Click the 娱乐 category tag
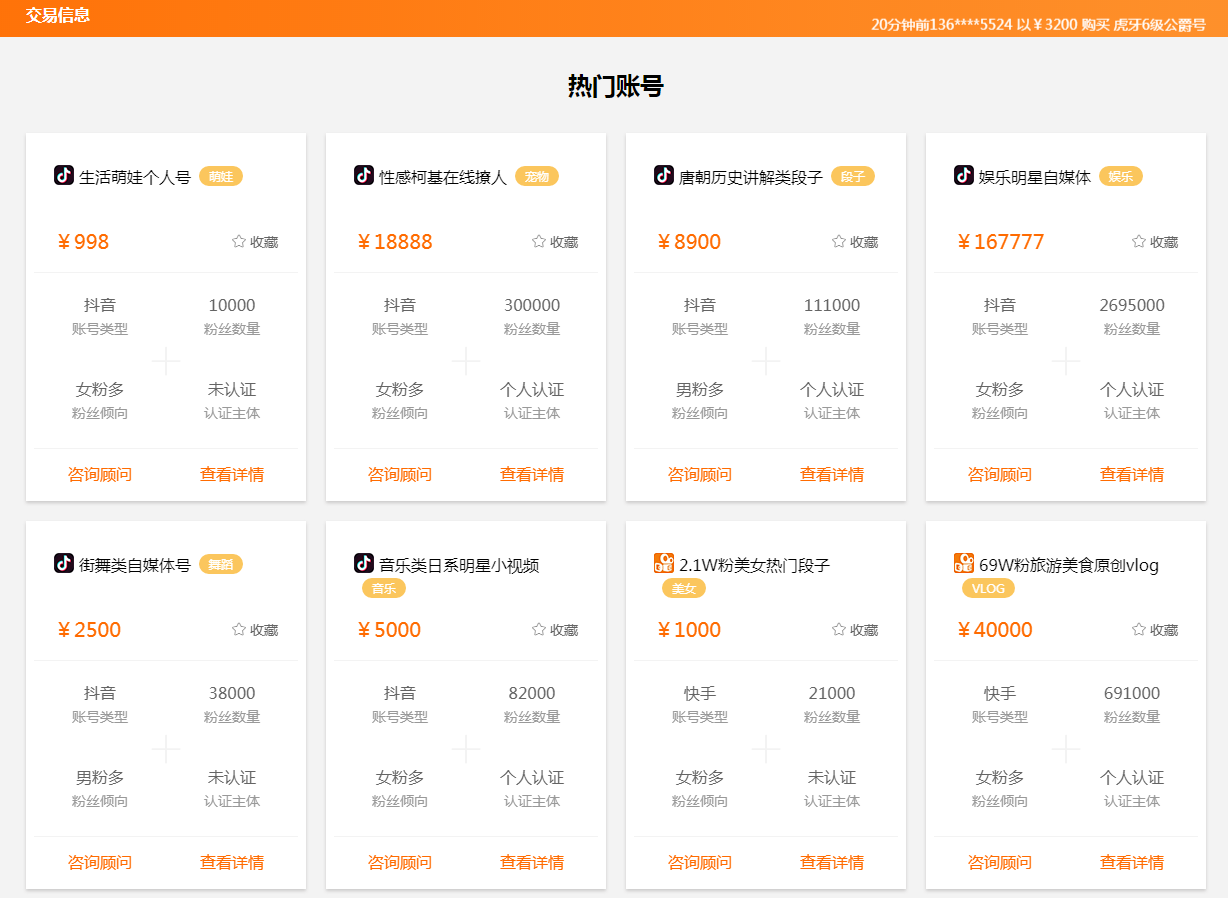 [x=1121, y=177]
